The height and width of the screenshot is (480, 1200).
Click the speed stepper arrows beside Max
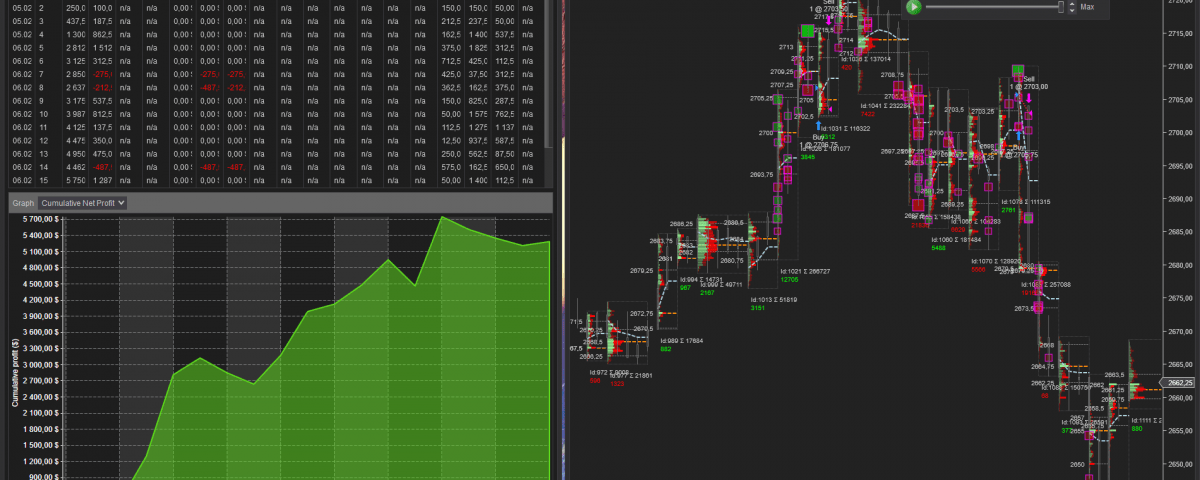point(1073,6)
